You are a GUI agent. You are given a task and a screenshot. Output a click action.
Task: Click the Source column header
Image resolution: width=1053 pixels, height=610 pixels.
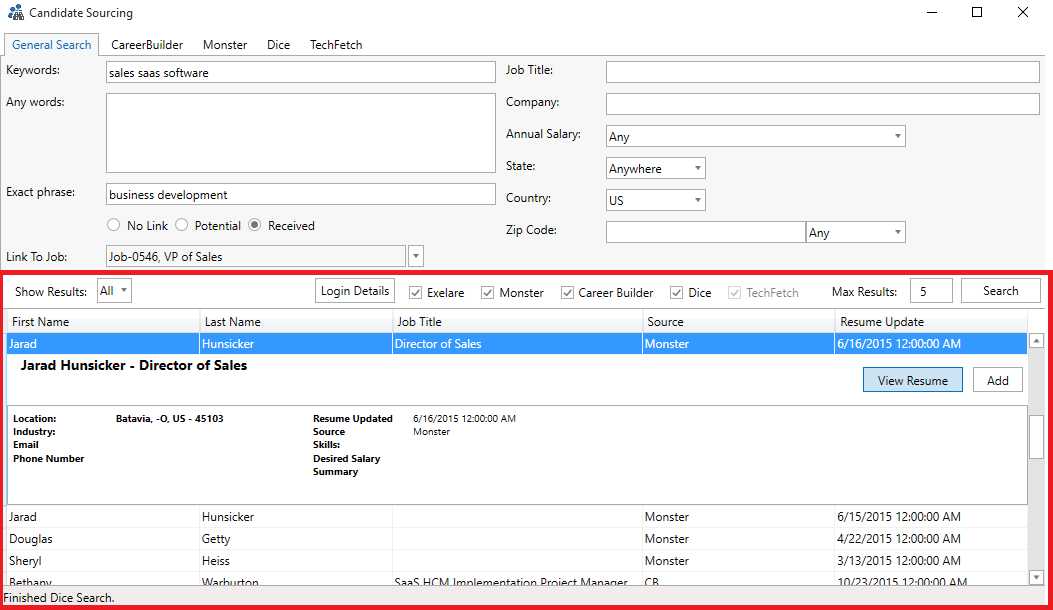[x=739, y=322]
